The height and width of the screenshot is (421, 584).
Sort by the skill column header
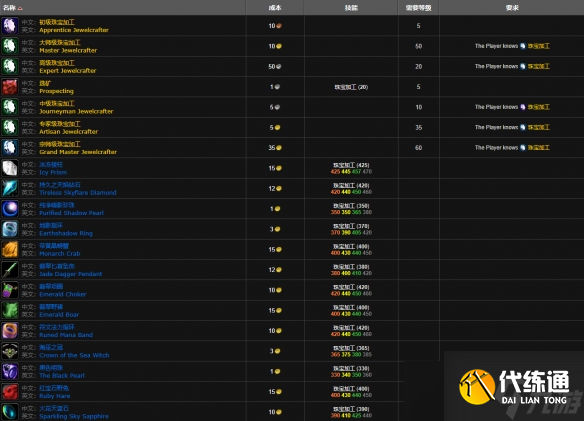[351, 7]
